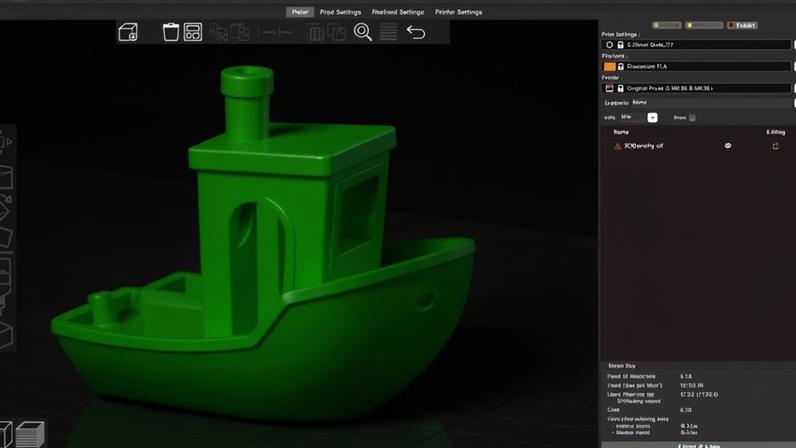Screen dimensions: 796x448
Task: Open the Filament preset dropdown
Action: click(x=696, y=67)
